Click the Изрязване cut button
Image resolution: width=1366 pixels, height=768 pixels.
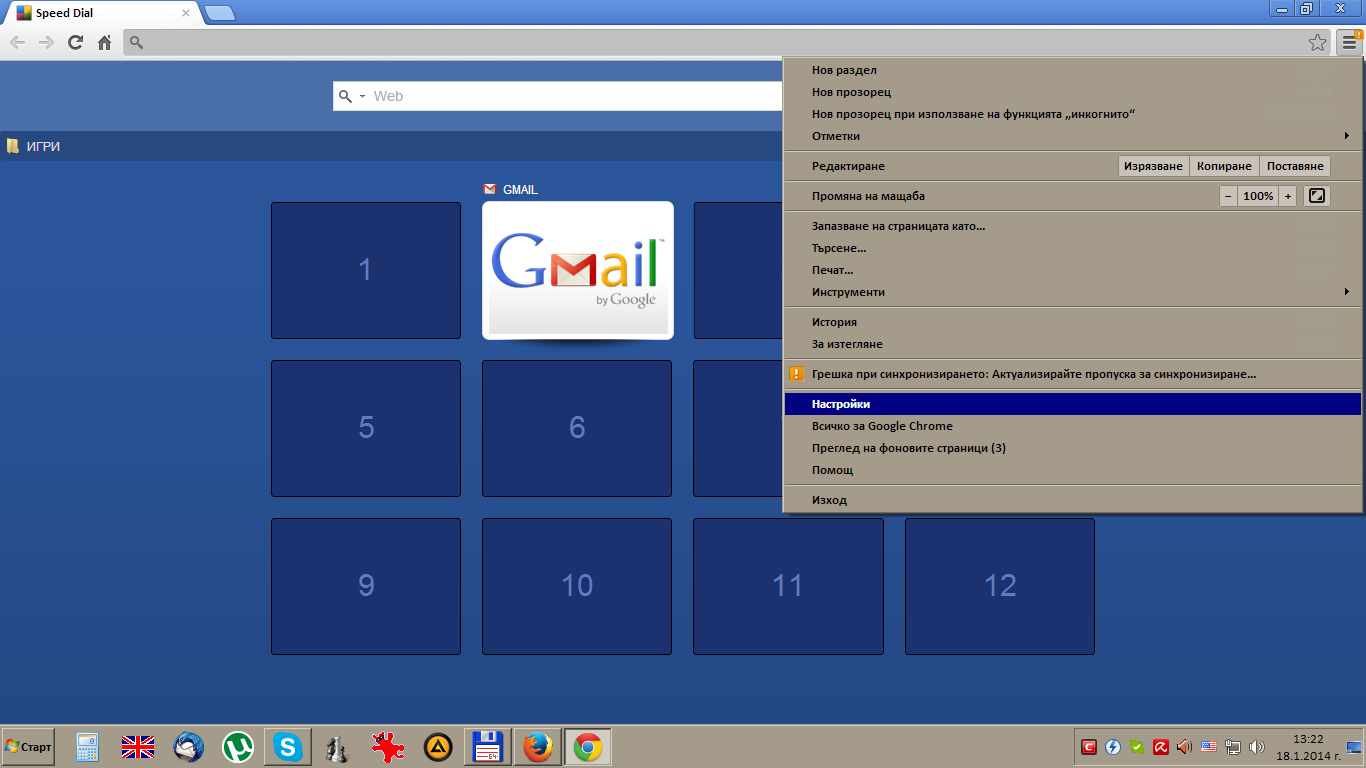point(1153,166)
